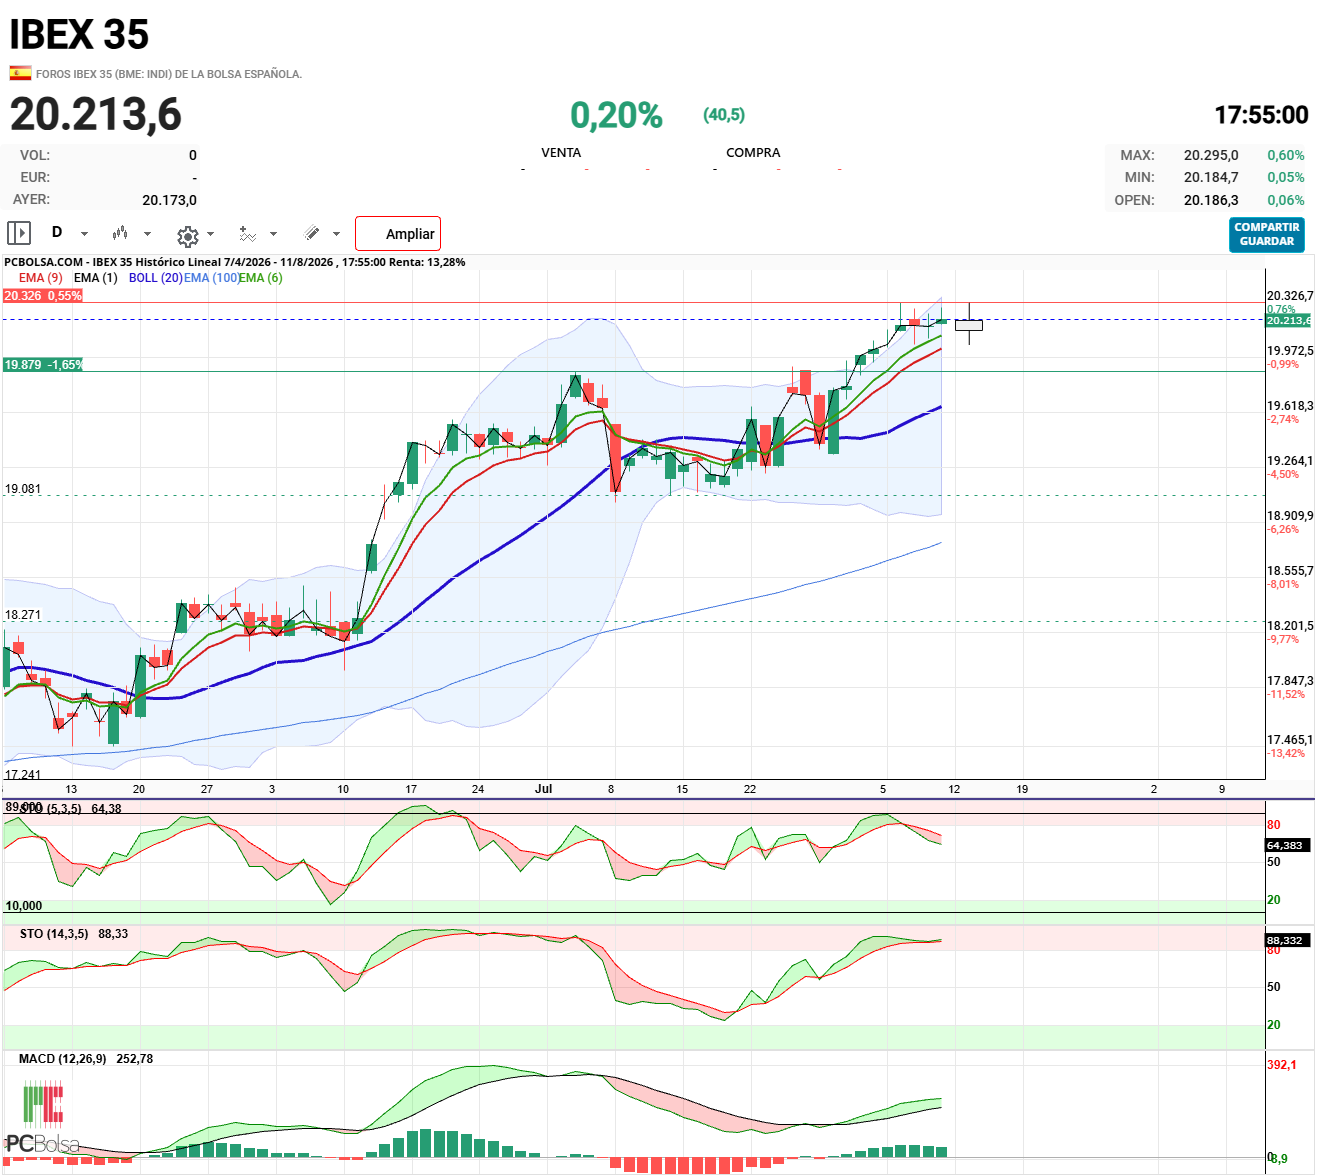Click the 18.271 support level label
Image resolution: width=1317 pixels, height=1175 pixels.
[x=23, y=615]
